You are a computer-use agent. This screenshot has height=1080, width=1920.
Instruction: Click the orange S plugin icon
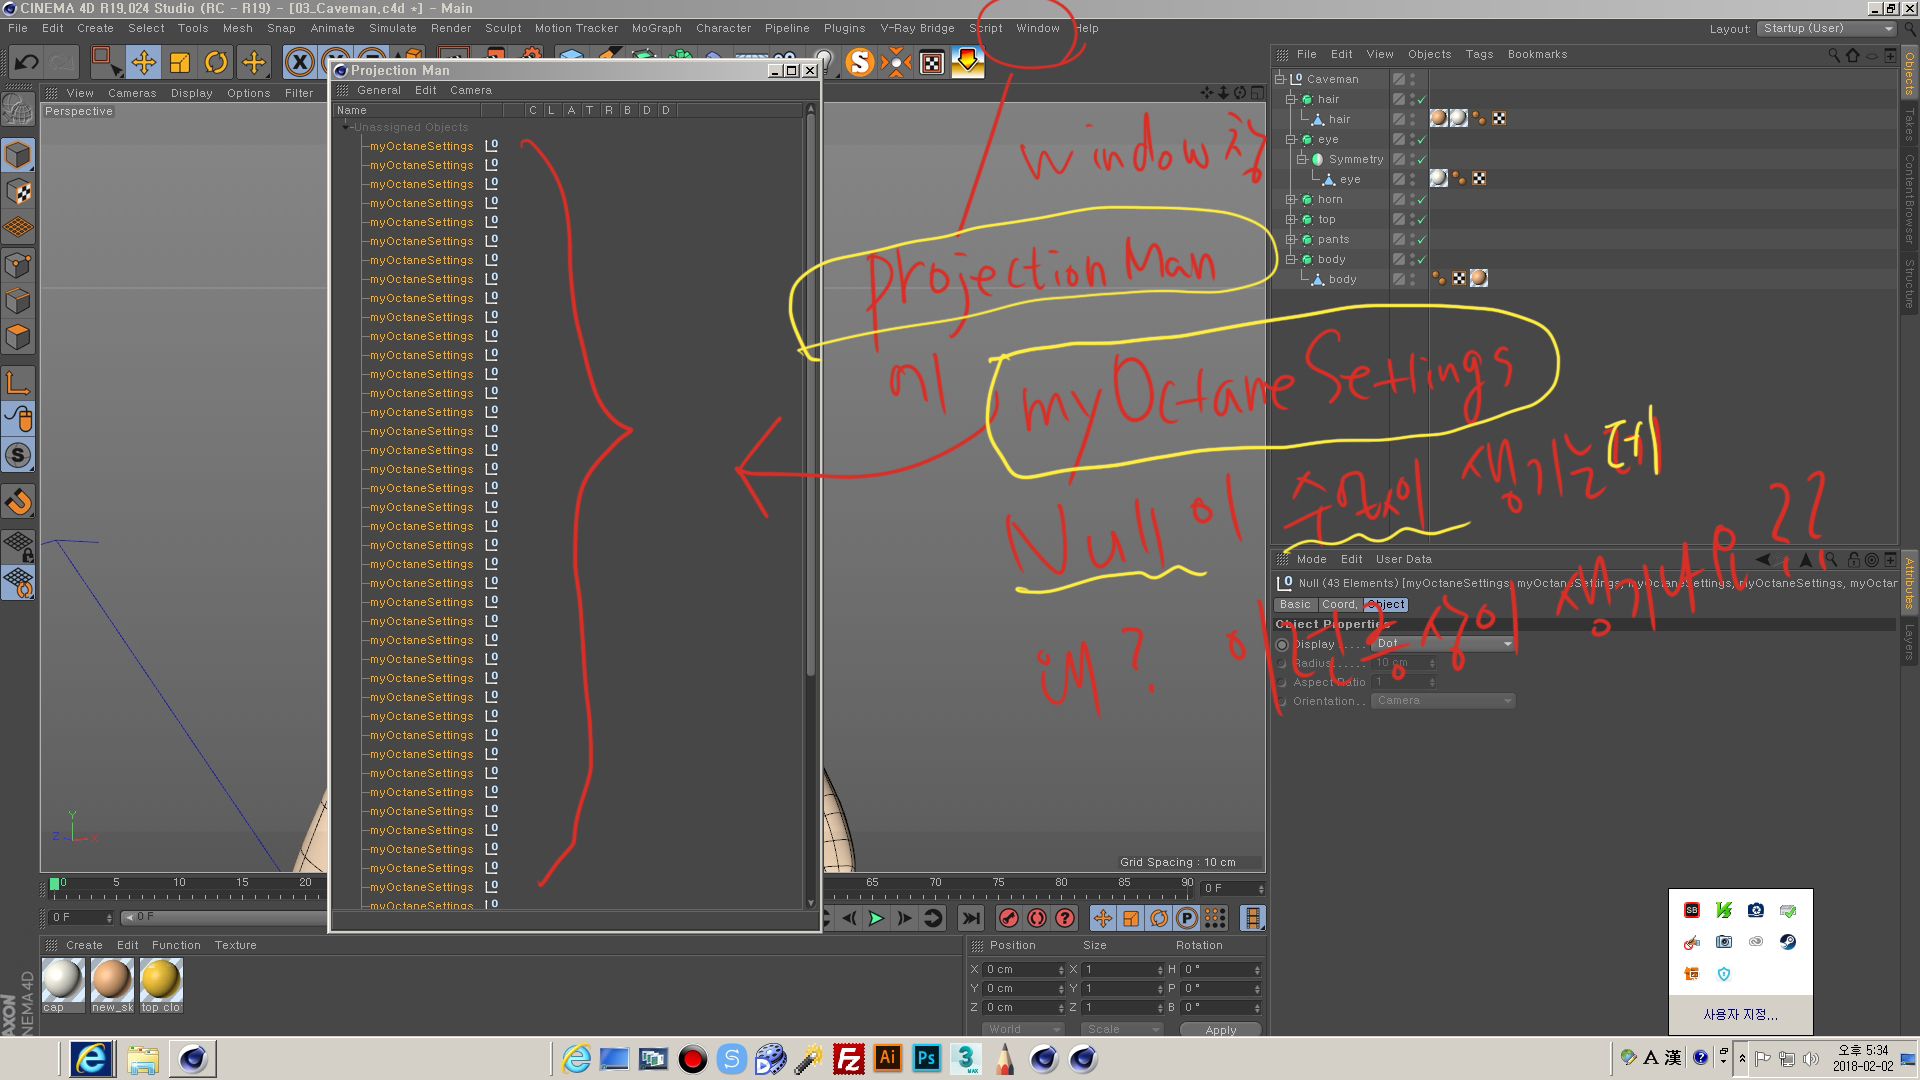point(859,62)
